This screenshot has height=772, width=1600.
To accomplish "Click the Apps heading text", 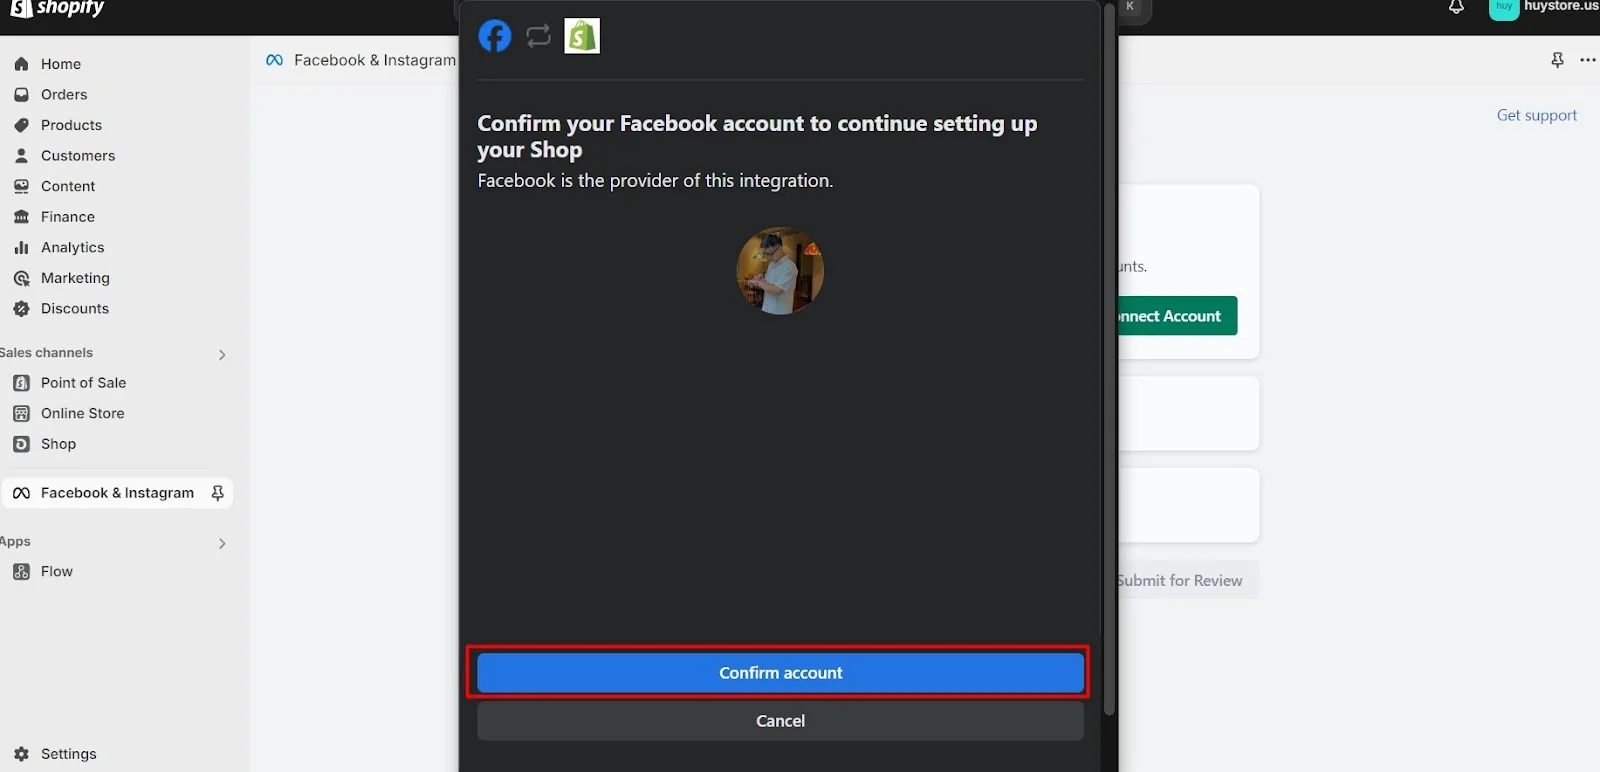I will (15, 542).
